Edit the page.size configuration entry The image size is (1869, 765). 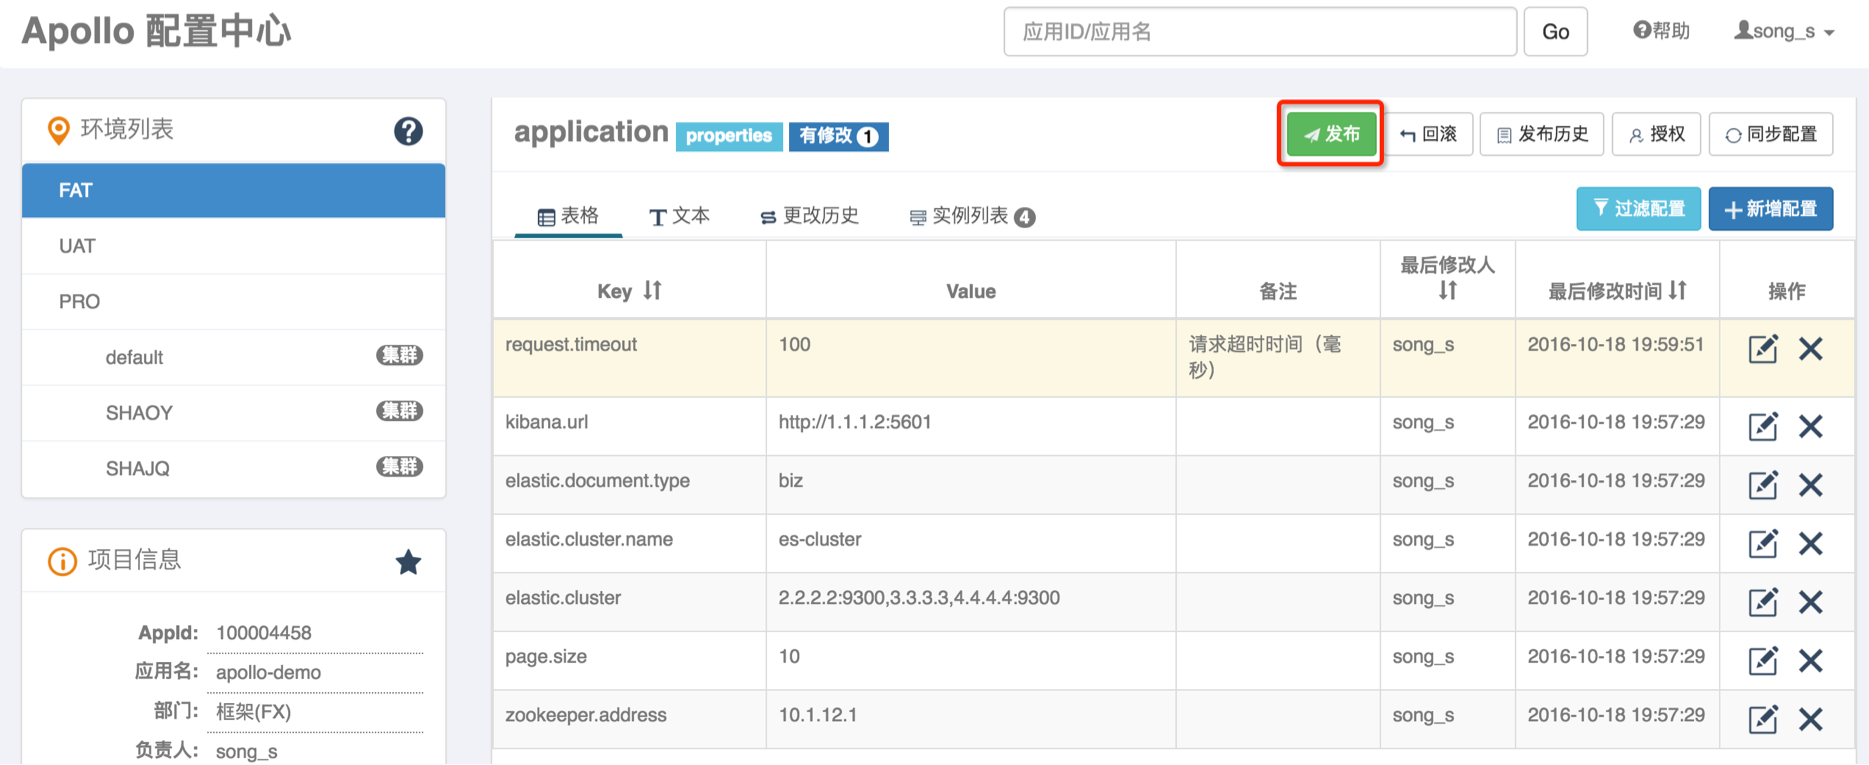pos(1762,661)
